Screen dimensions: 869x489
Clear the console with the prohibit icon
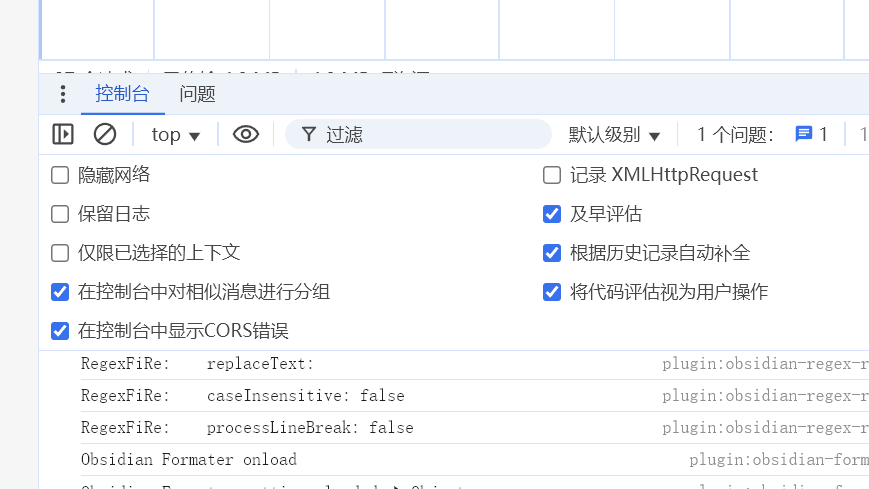point(105,134)
